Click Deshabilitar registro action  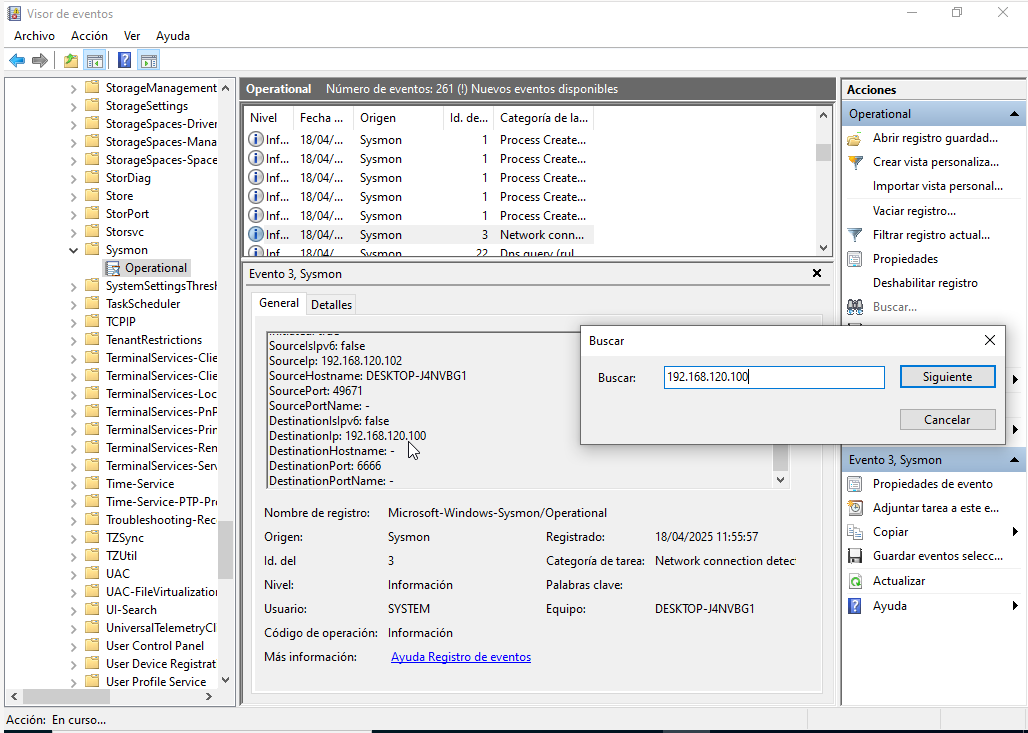click(925, 283)
